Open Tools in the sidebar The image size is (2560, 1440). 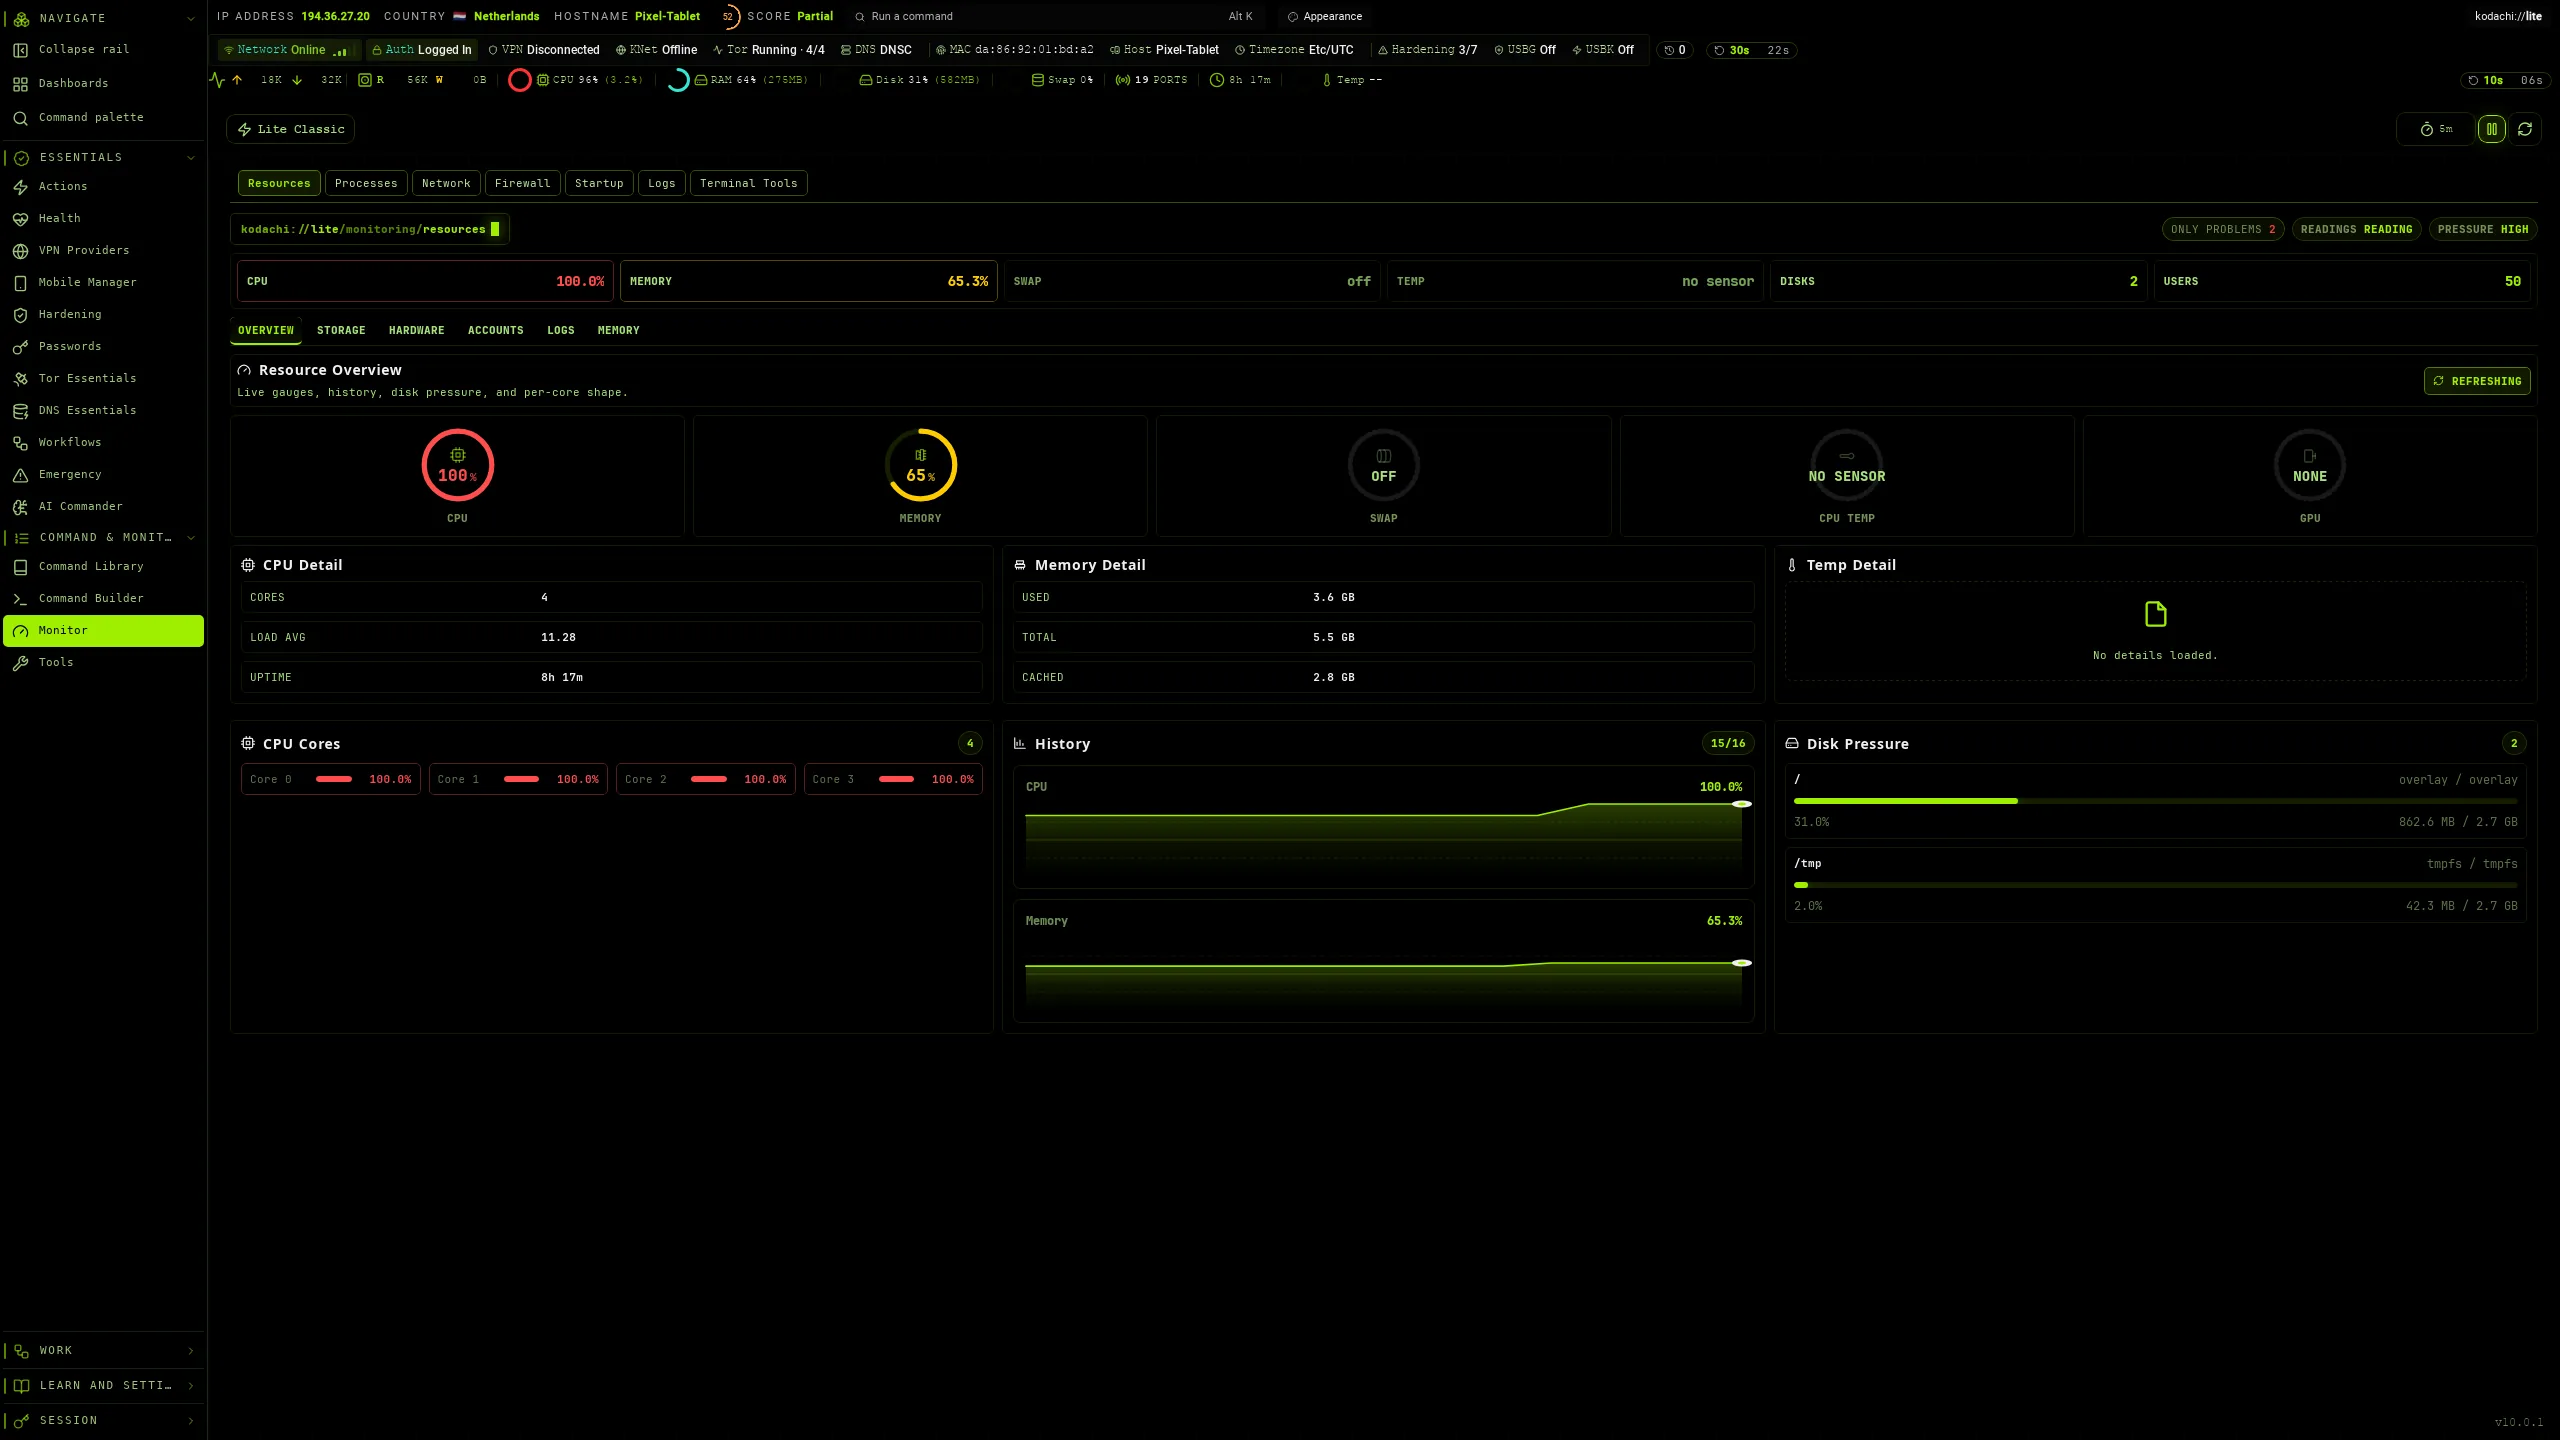pyautogui.click(x=103, y=663)
